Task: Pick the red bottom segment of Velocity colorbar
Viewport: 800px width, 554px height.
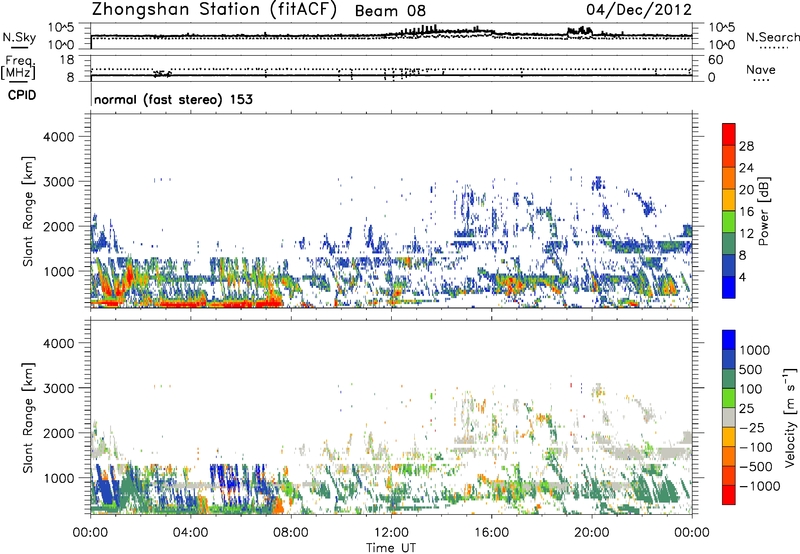Action: pos(729,495)
